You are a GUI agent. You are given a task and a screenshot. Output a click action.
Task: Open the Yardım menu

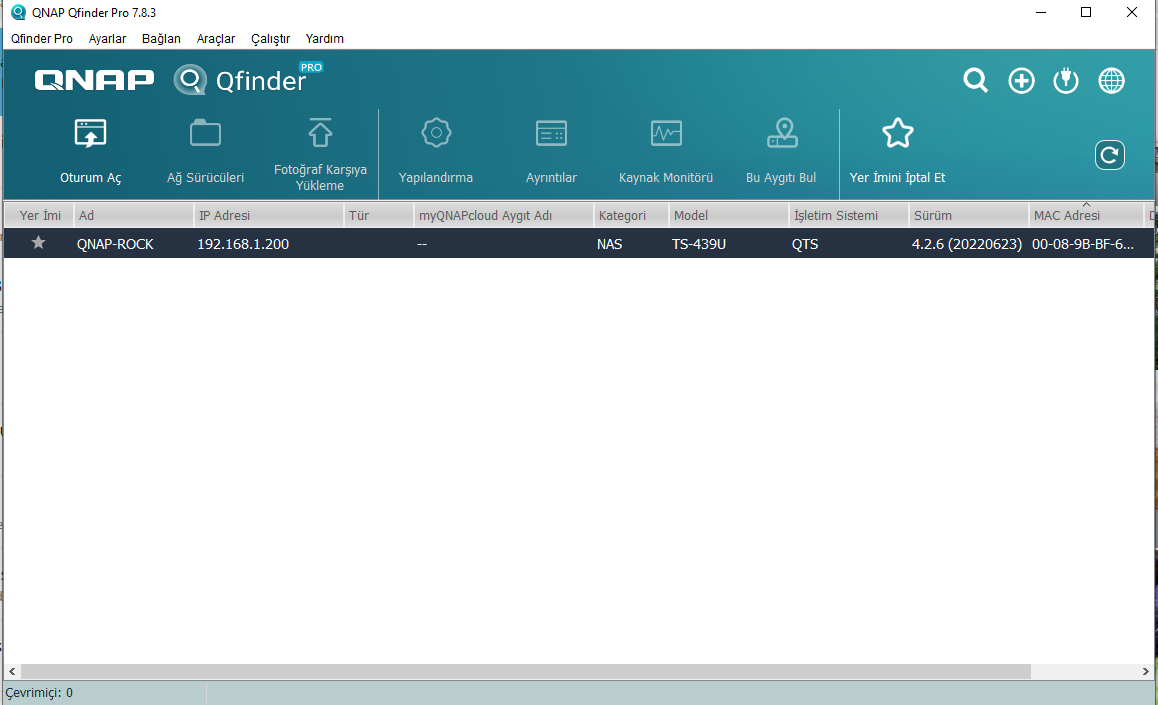pyautogui.click(x=323, y=38)
